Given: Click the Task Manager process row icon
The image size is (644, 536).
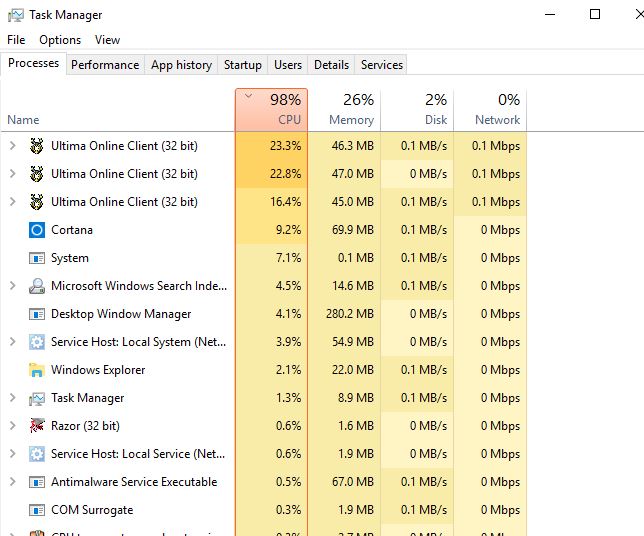Looking at the screenshot, I should click(x=37, y=398).
